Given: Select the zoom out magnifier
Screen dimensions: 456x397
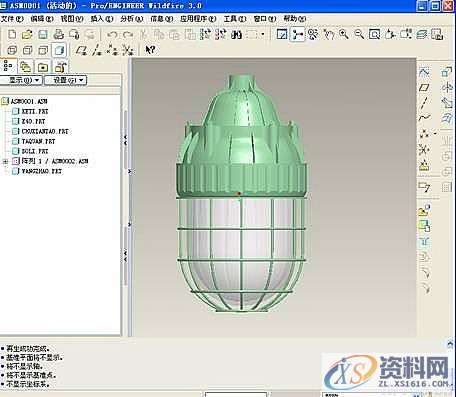Looking at the screenshot, I should coord(359,34).
